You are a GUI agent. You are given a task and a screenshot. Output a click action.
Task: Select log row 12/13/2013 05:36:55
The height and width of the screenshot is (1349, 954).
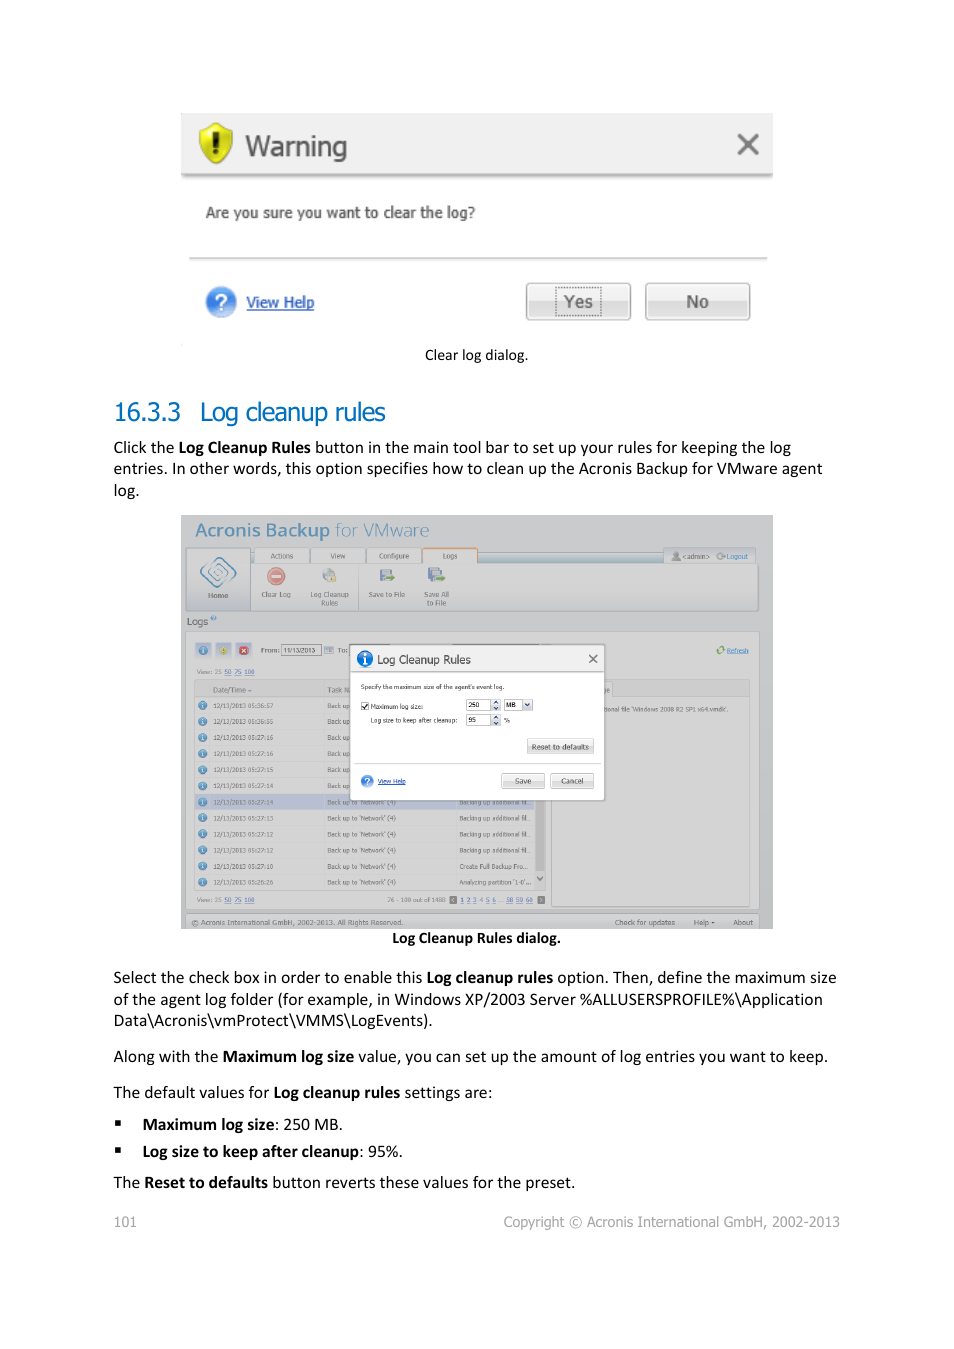coord(272,721)
